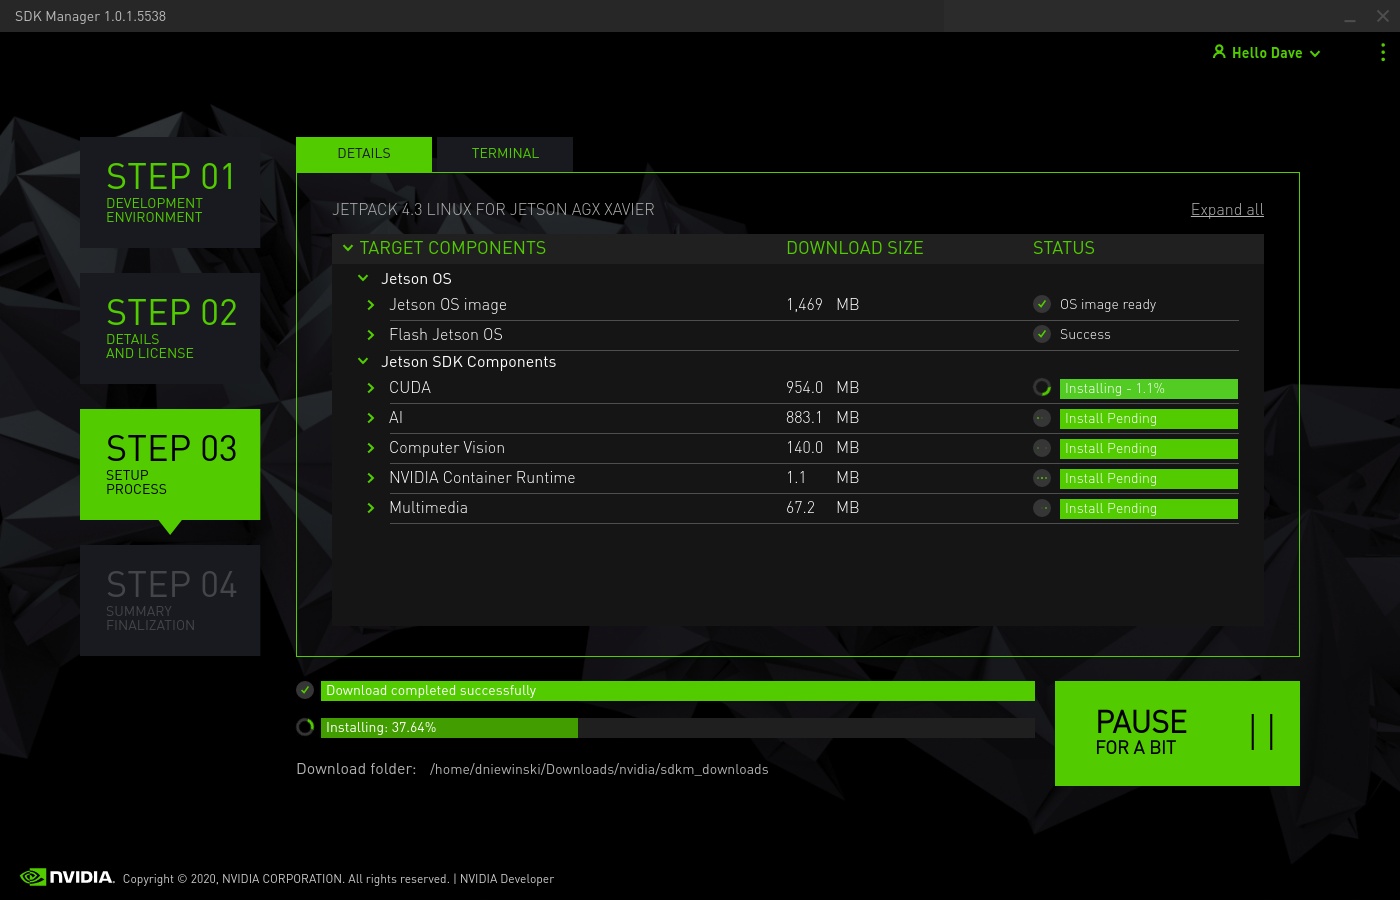
Task: Click the download folder path text
Action: pyautogui.click(x=599, y=769)
